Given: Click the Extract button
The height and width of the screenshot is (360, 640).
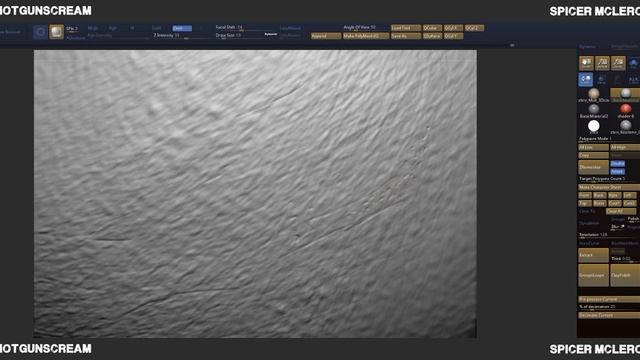Looking at the screenshot, I should [x=593, y=255].
